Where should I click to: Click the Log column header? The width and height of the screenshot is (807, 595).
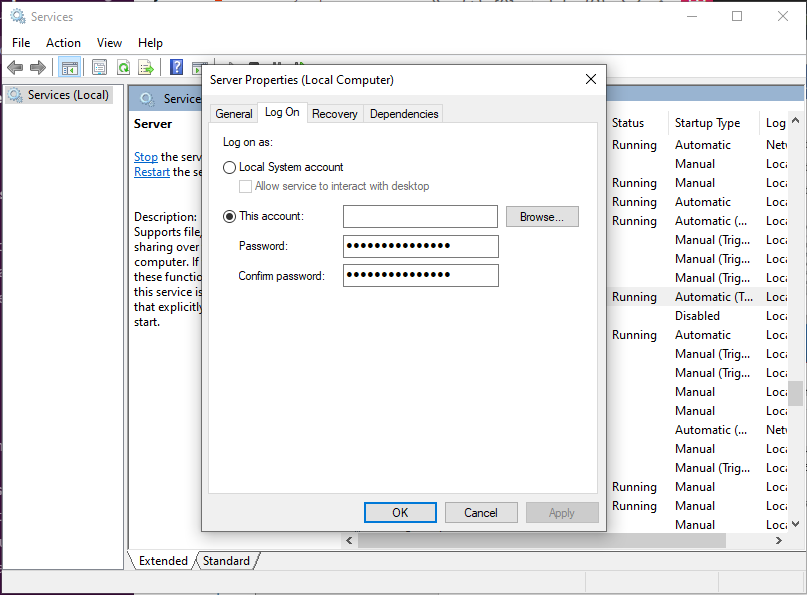[774, 123]
